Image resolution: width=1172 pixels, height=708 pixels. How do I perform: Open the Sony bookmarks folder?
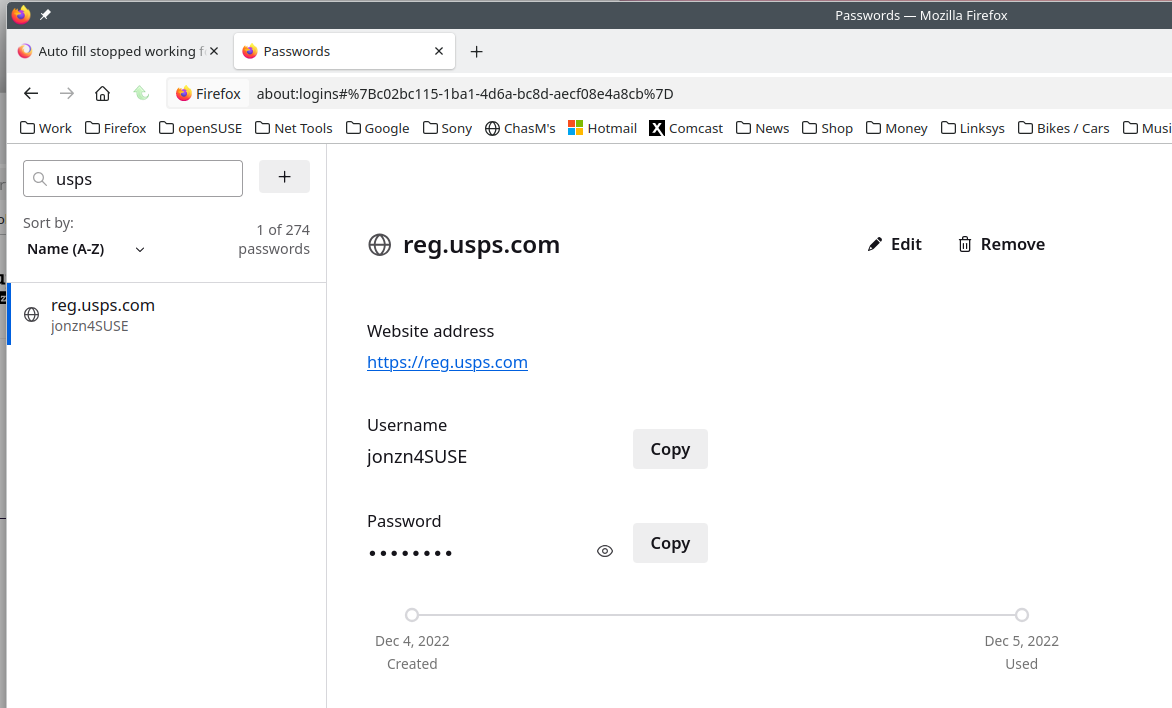[447, 128]
